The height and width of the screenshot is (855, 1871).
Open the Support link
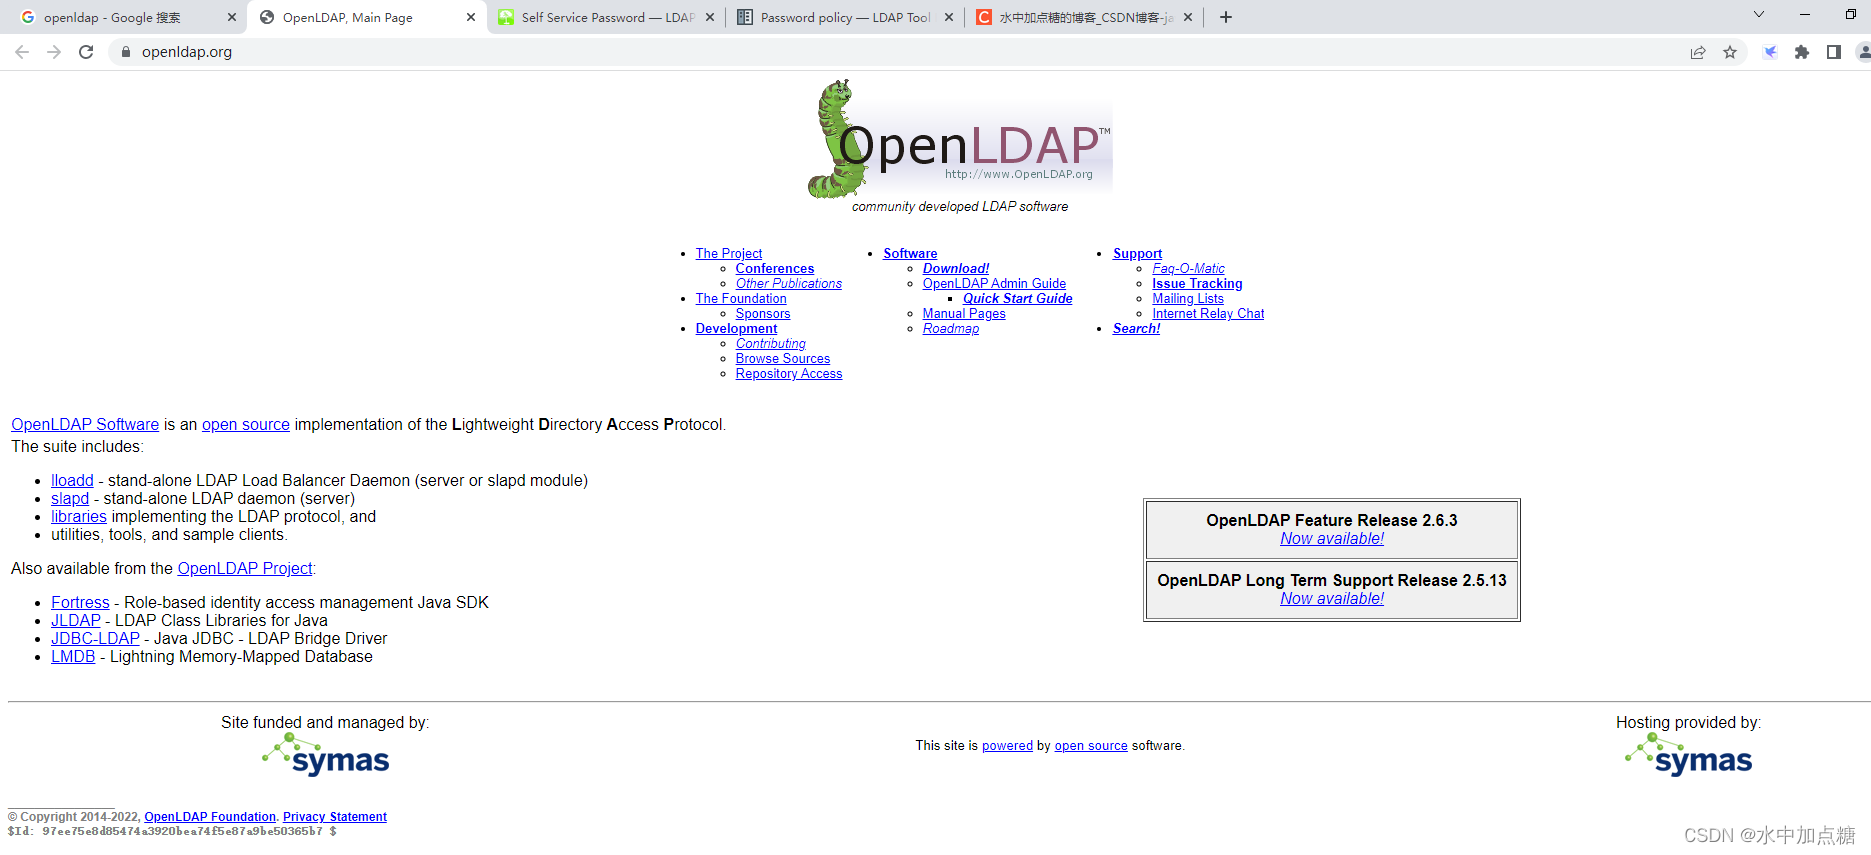click(x=1137, y=254)
